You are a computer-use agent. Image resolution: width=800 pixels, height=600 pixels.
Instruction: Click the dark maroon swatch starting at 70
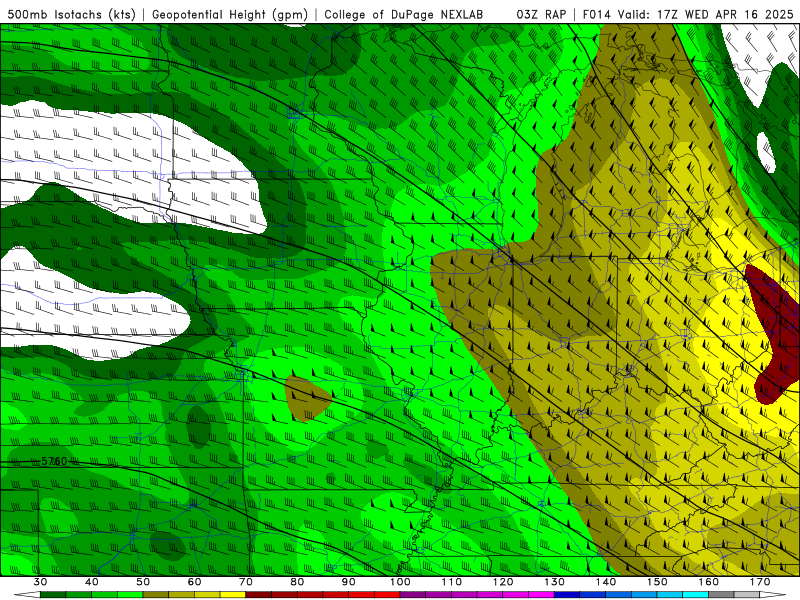259,595
